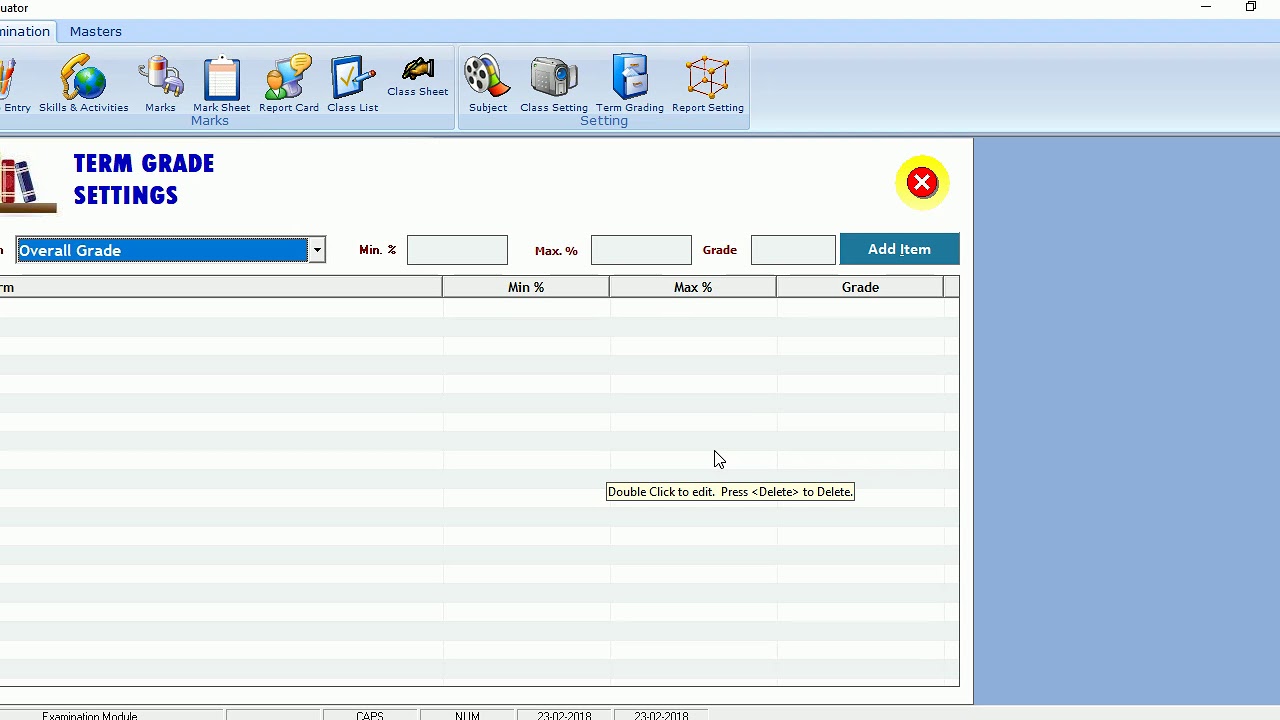This screenshot has width=1280, height=720.
Task: Open the Class Setting icon
Action: (554, 84)
